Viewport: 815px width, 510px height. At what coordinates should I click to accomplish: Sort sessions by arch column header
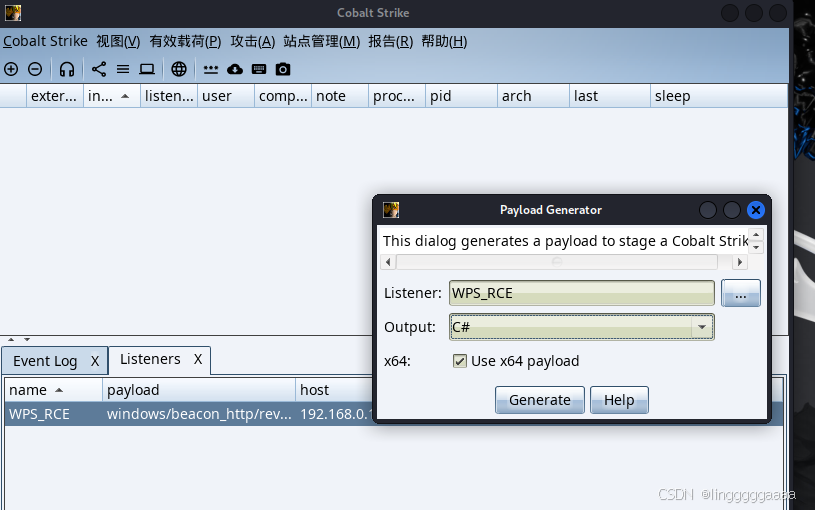coord(533,96)
